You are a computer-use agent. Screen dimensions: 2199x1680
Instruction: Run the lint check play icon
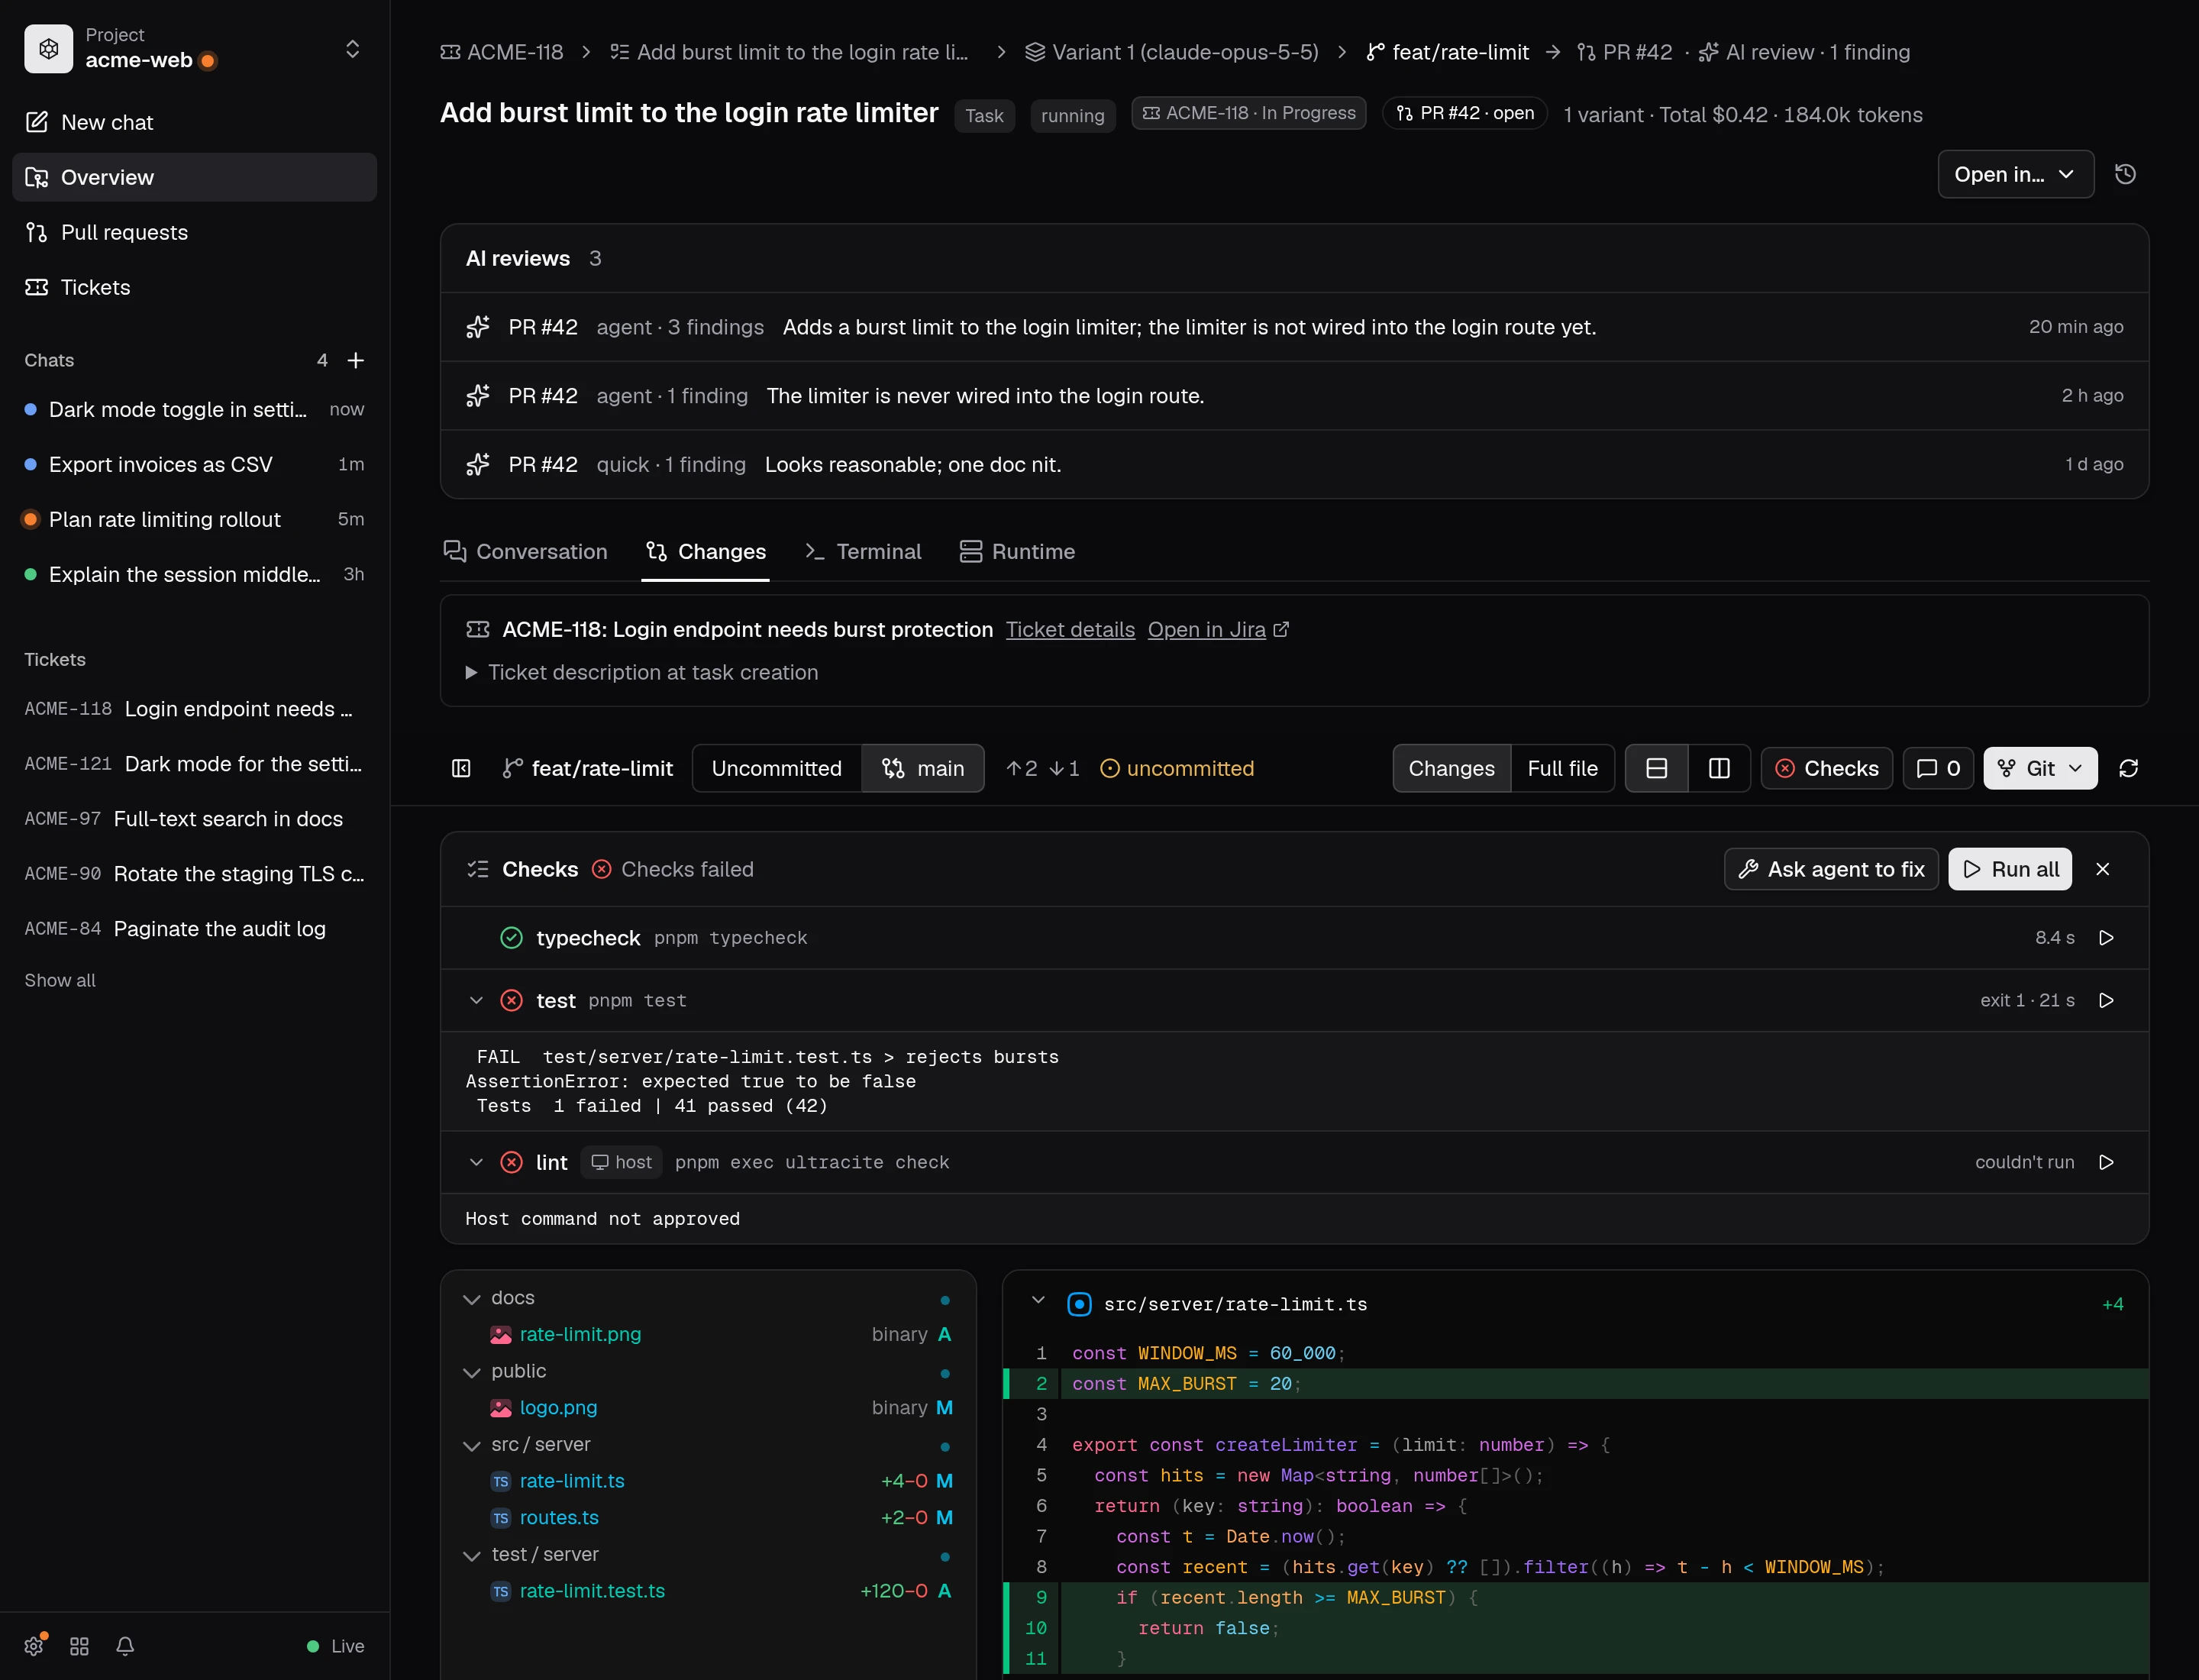(x=2106, y=1162)
